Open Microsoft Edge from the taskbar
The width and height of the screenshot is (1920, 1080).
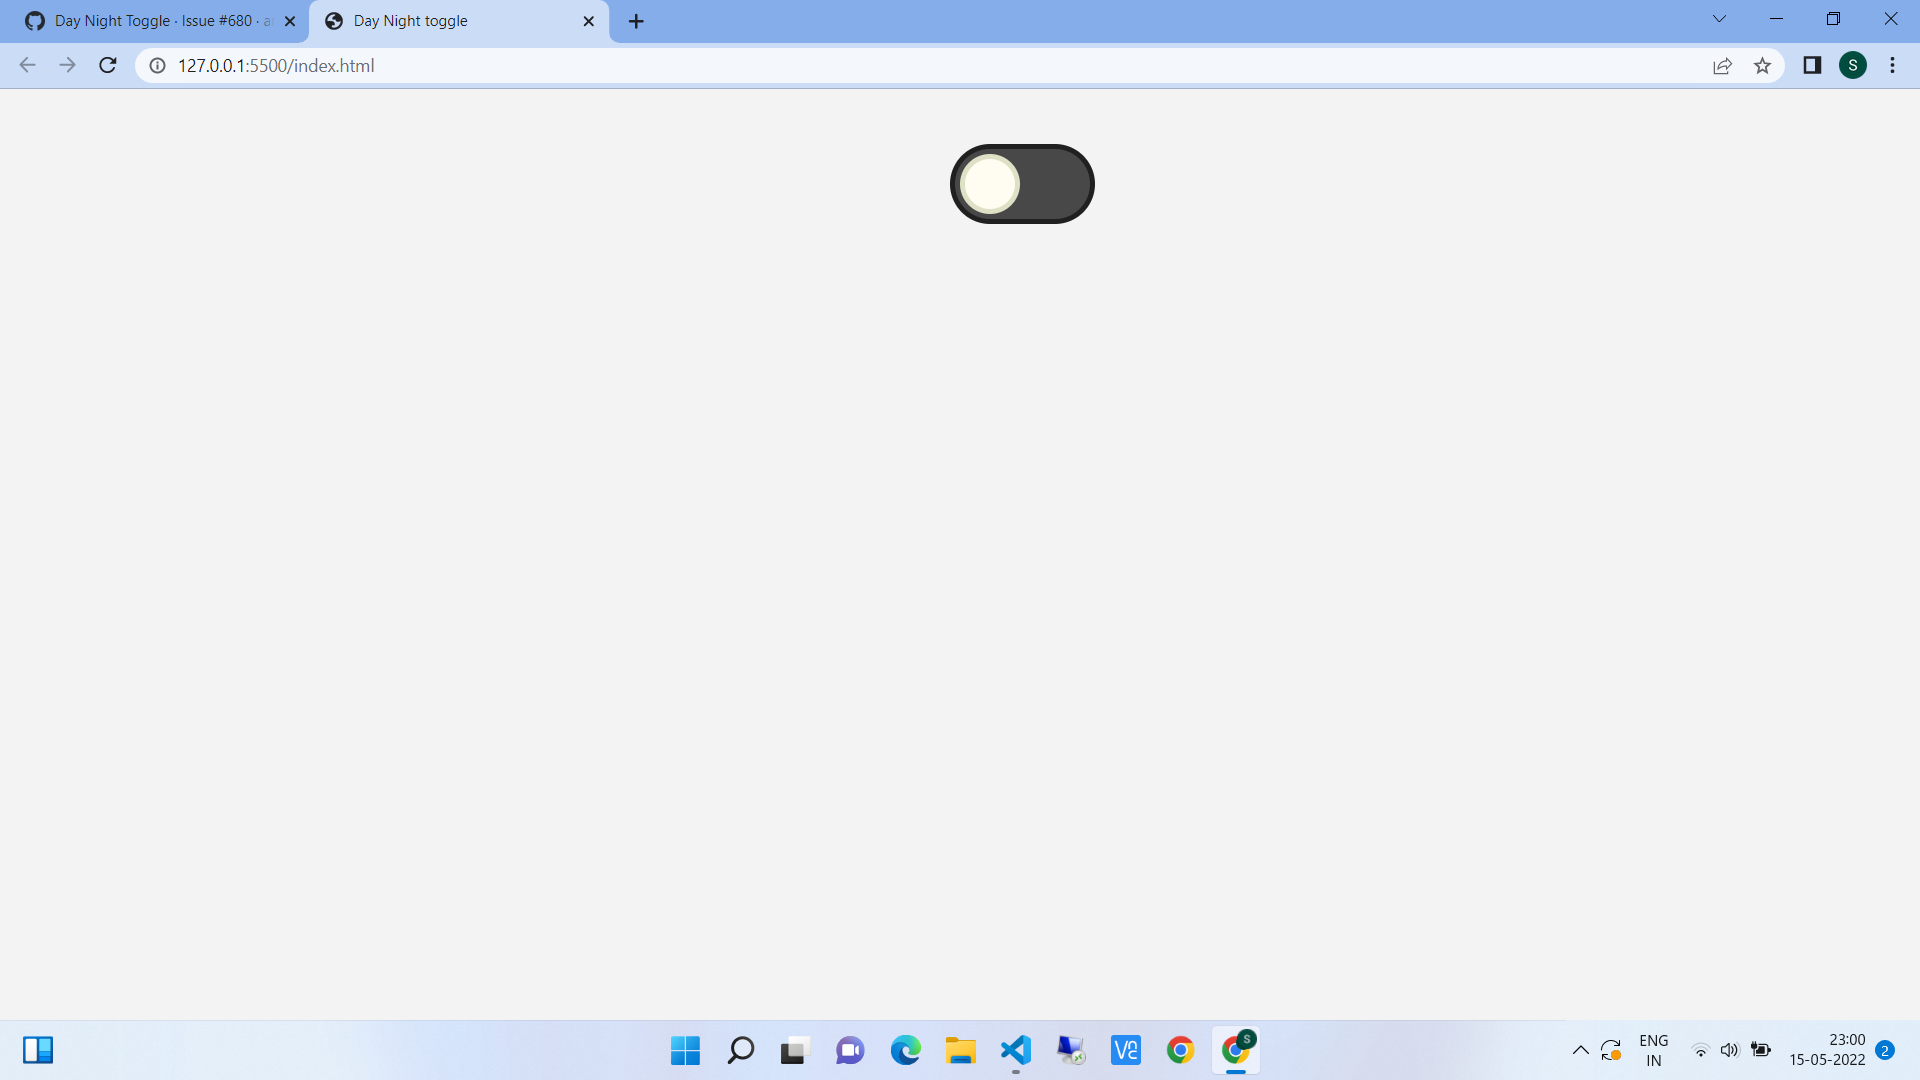point(906,1050)
